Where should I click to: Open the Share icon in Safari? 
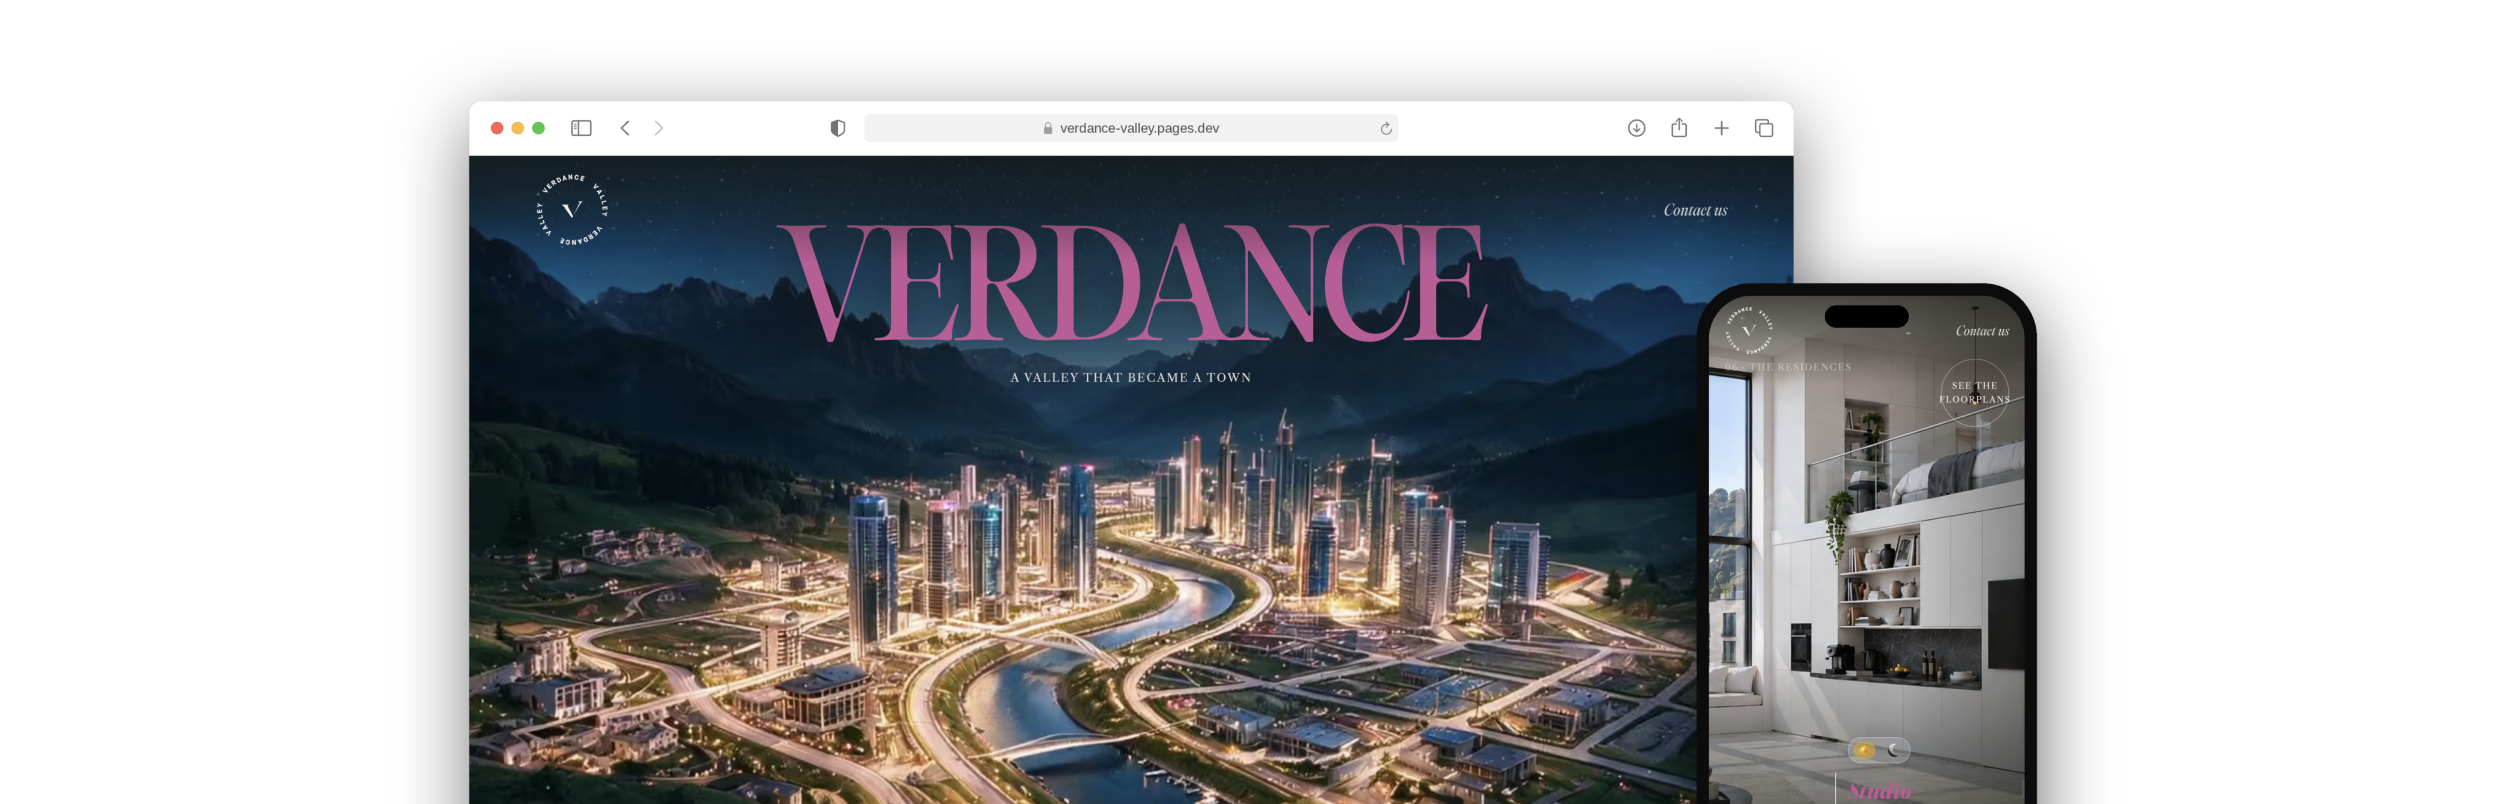(x=1679, y=127)
